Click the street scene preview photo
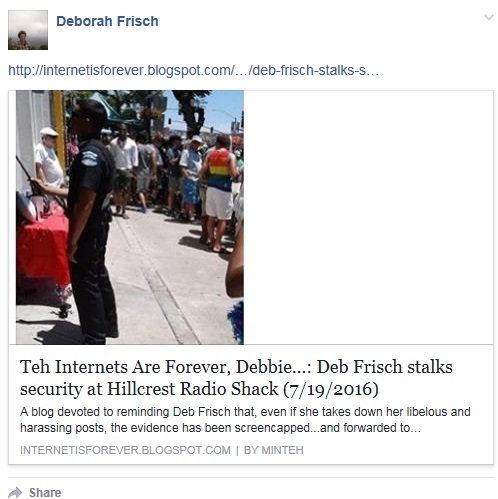The width and height of the screenshot is (498, 499). [x=130, y=217]
